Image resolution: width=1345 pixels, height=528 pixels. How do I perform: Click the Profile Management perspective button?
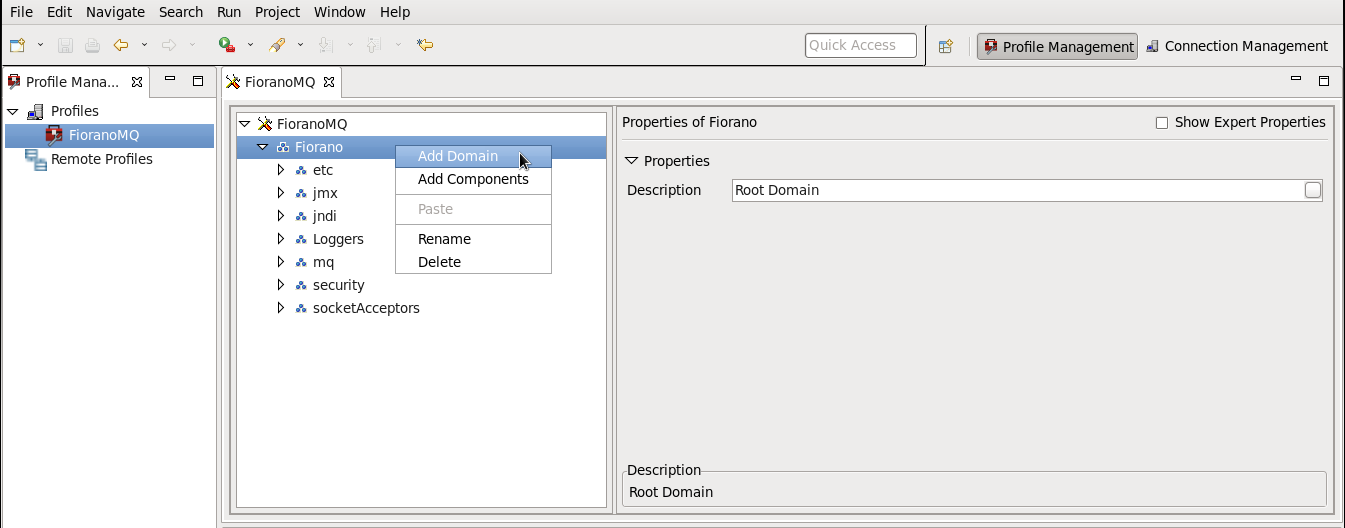(x=1058, y=47)
